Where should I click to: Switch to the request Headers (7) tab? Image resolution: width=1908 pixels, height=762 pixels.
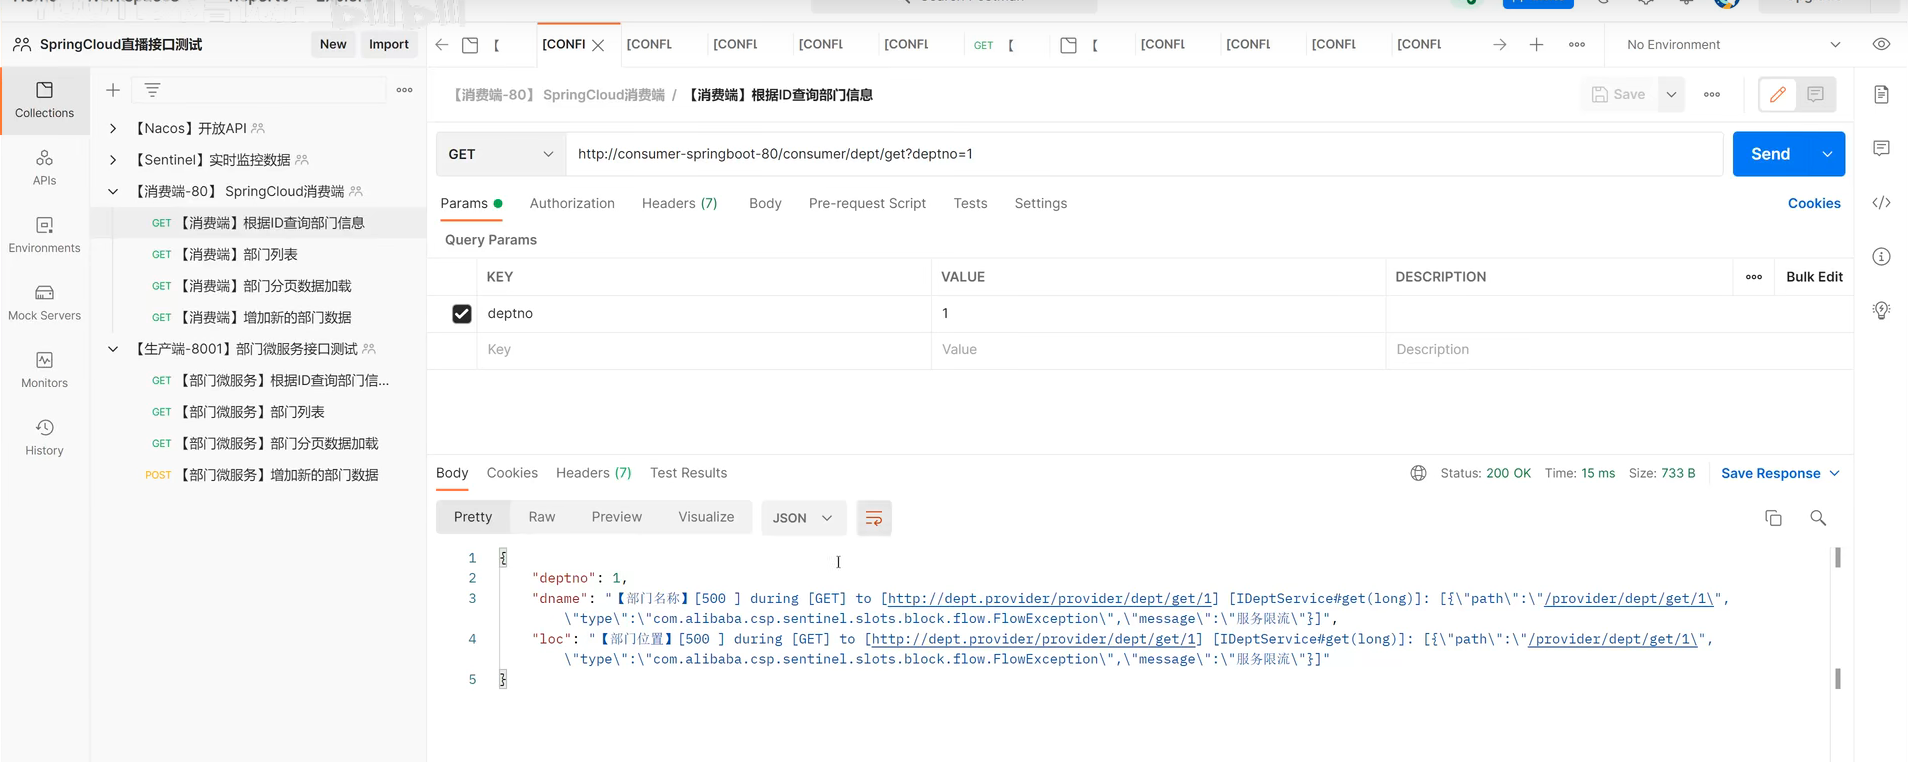pyautogui.click(x=679, y=203)
